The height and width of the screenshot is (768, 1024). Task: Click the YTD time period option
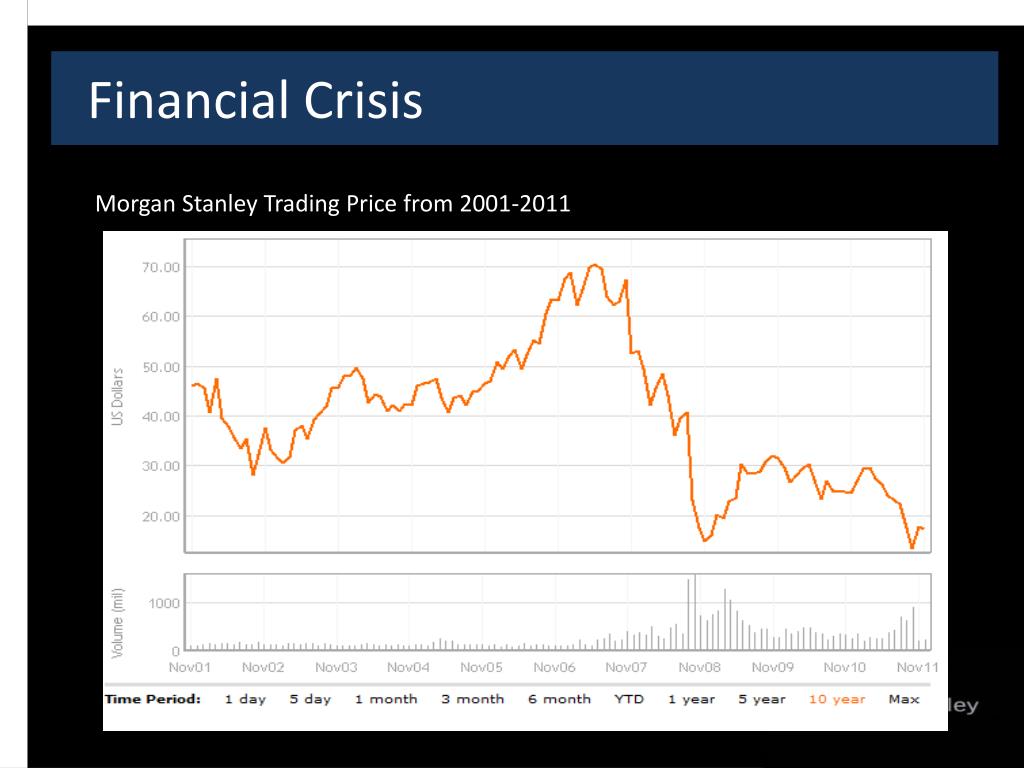coord(630,699)
